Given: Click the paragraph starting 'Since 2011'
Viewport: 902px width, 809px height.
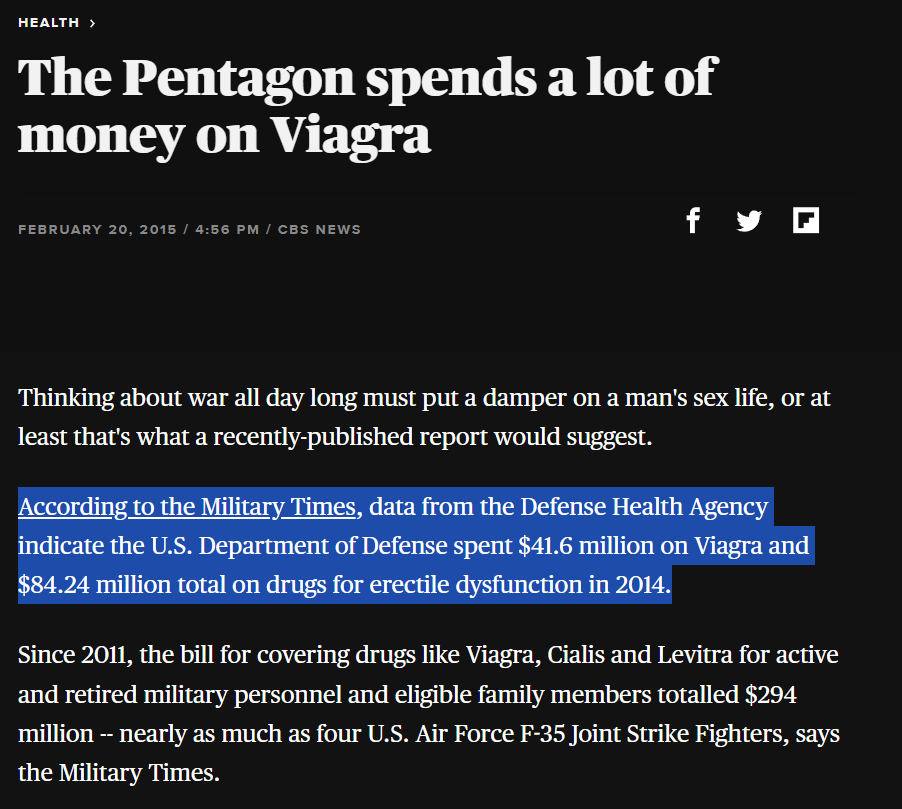Looking at the screenshot, I should click(x=429, y=713).
